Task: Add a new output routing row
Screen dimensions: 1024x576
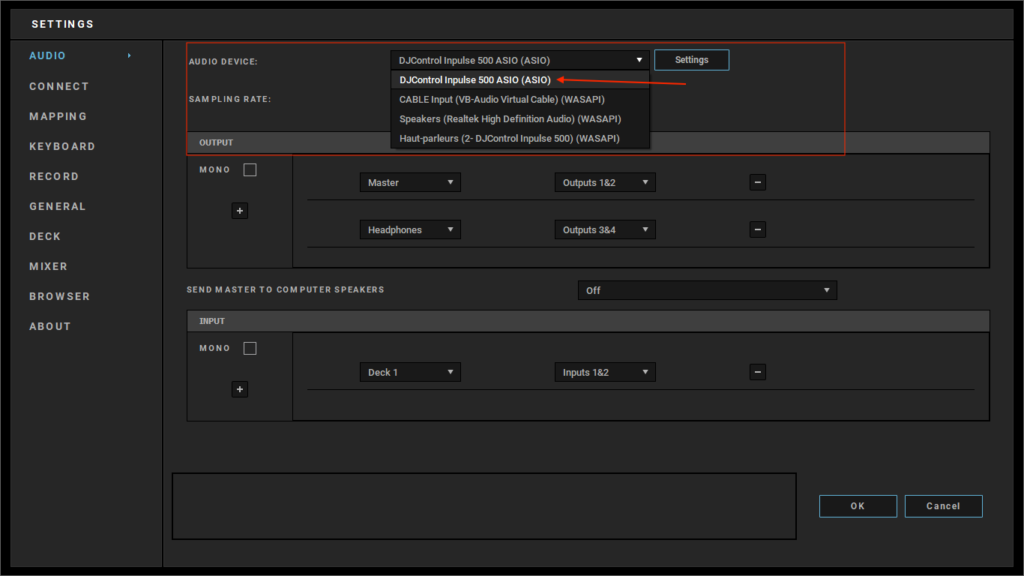Action: 240,211
